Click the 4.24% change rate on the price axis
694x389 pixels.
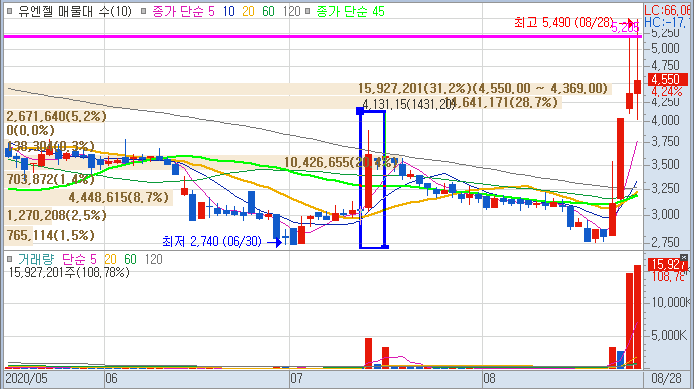pyautogui.click(x=667, y=92)
